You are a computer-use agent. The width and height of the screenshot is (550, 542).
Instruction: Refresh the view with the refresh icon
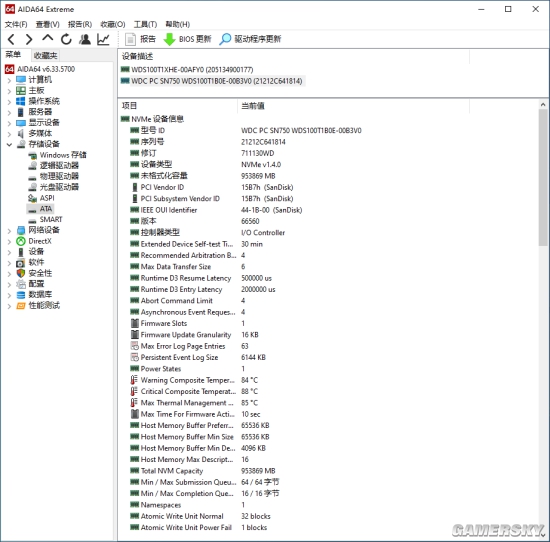point(66,39)
